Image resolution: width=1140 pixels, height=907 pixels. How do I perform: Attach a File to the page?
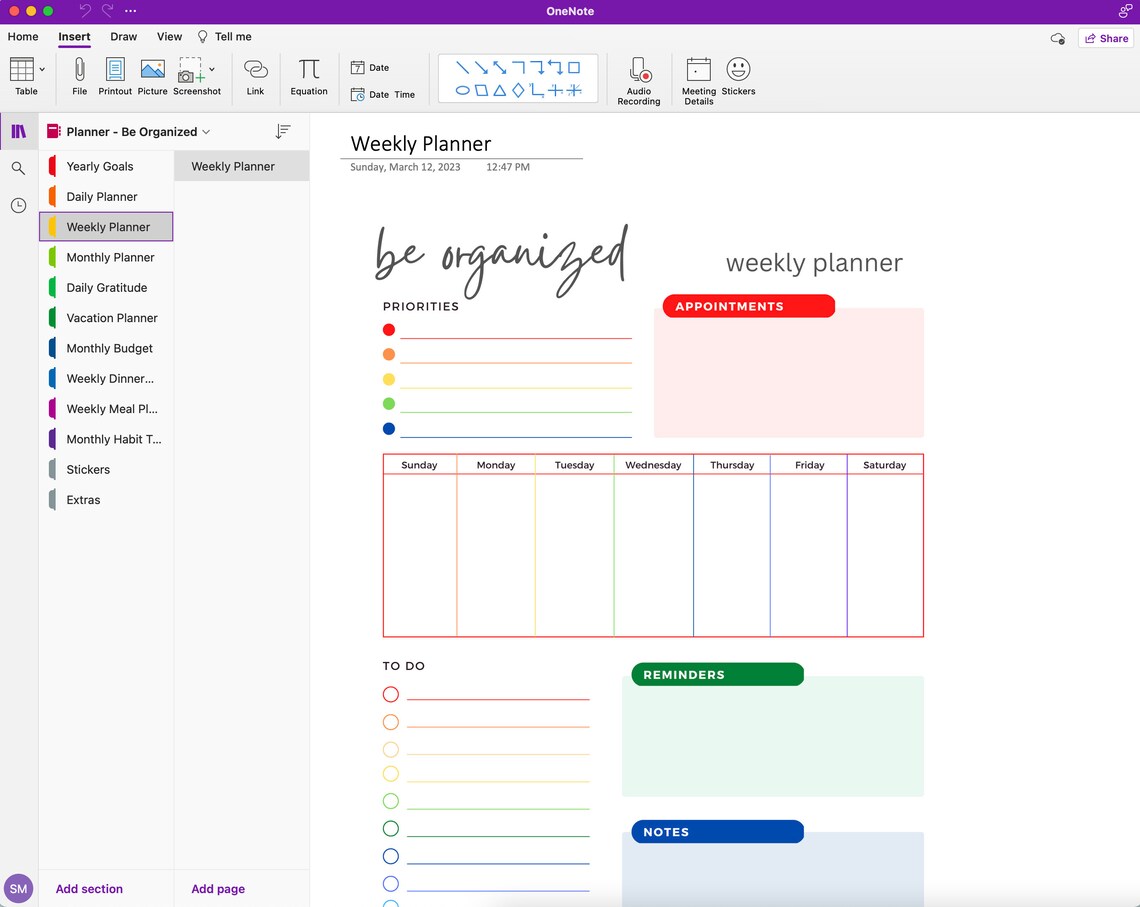click(78, 75)
